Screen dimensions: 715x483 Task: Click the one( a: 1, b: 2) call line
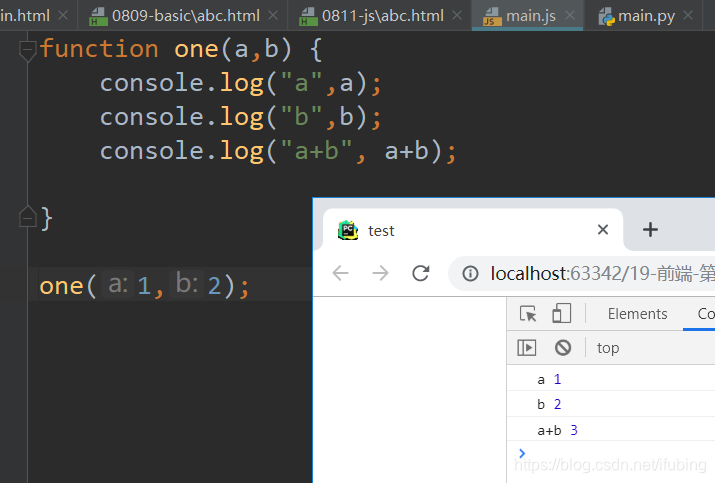(x=144, y=286)
